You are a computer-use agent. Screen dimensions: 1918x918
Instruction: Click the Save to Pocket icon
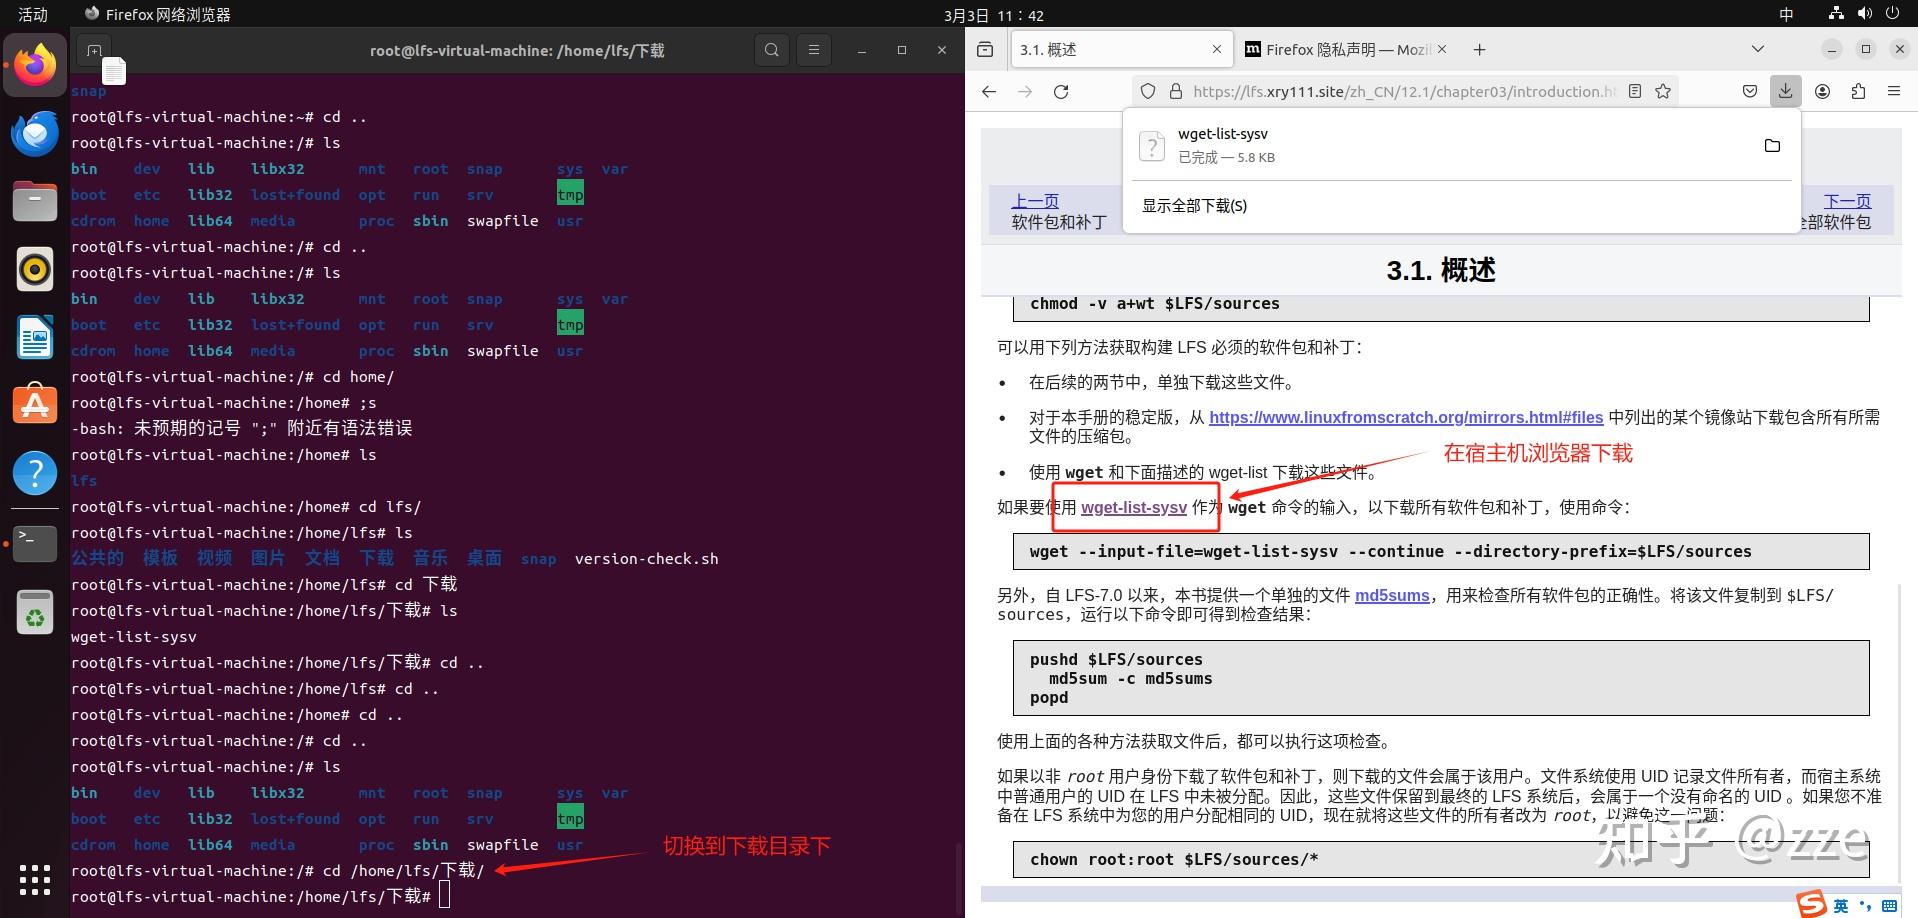coord(1750,91)
